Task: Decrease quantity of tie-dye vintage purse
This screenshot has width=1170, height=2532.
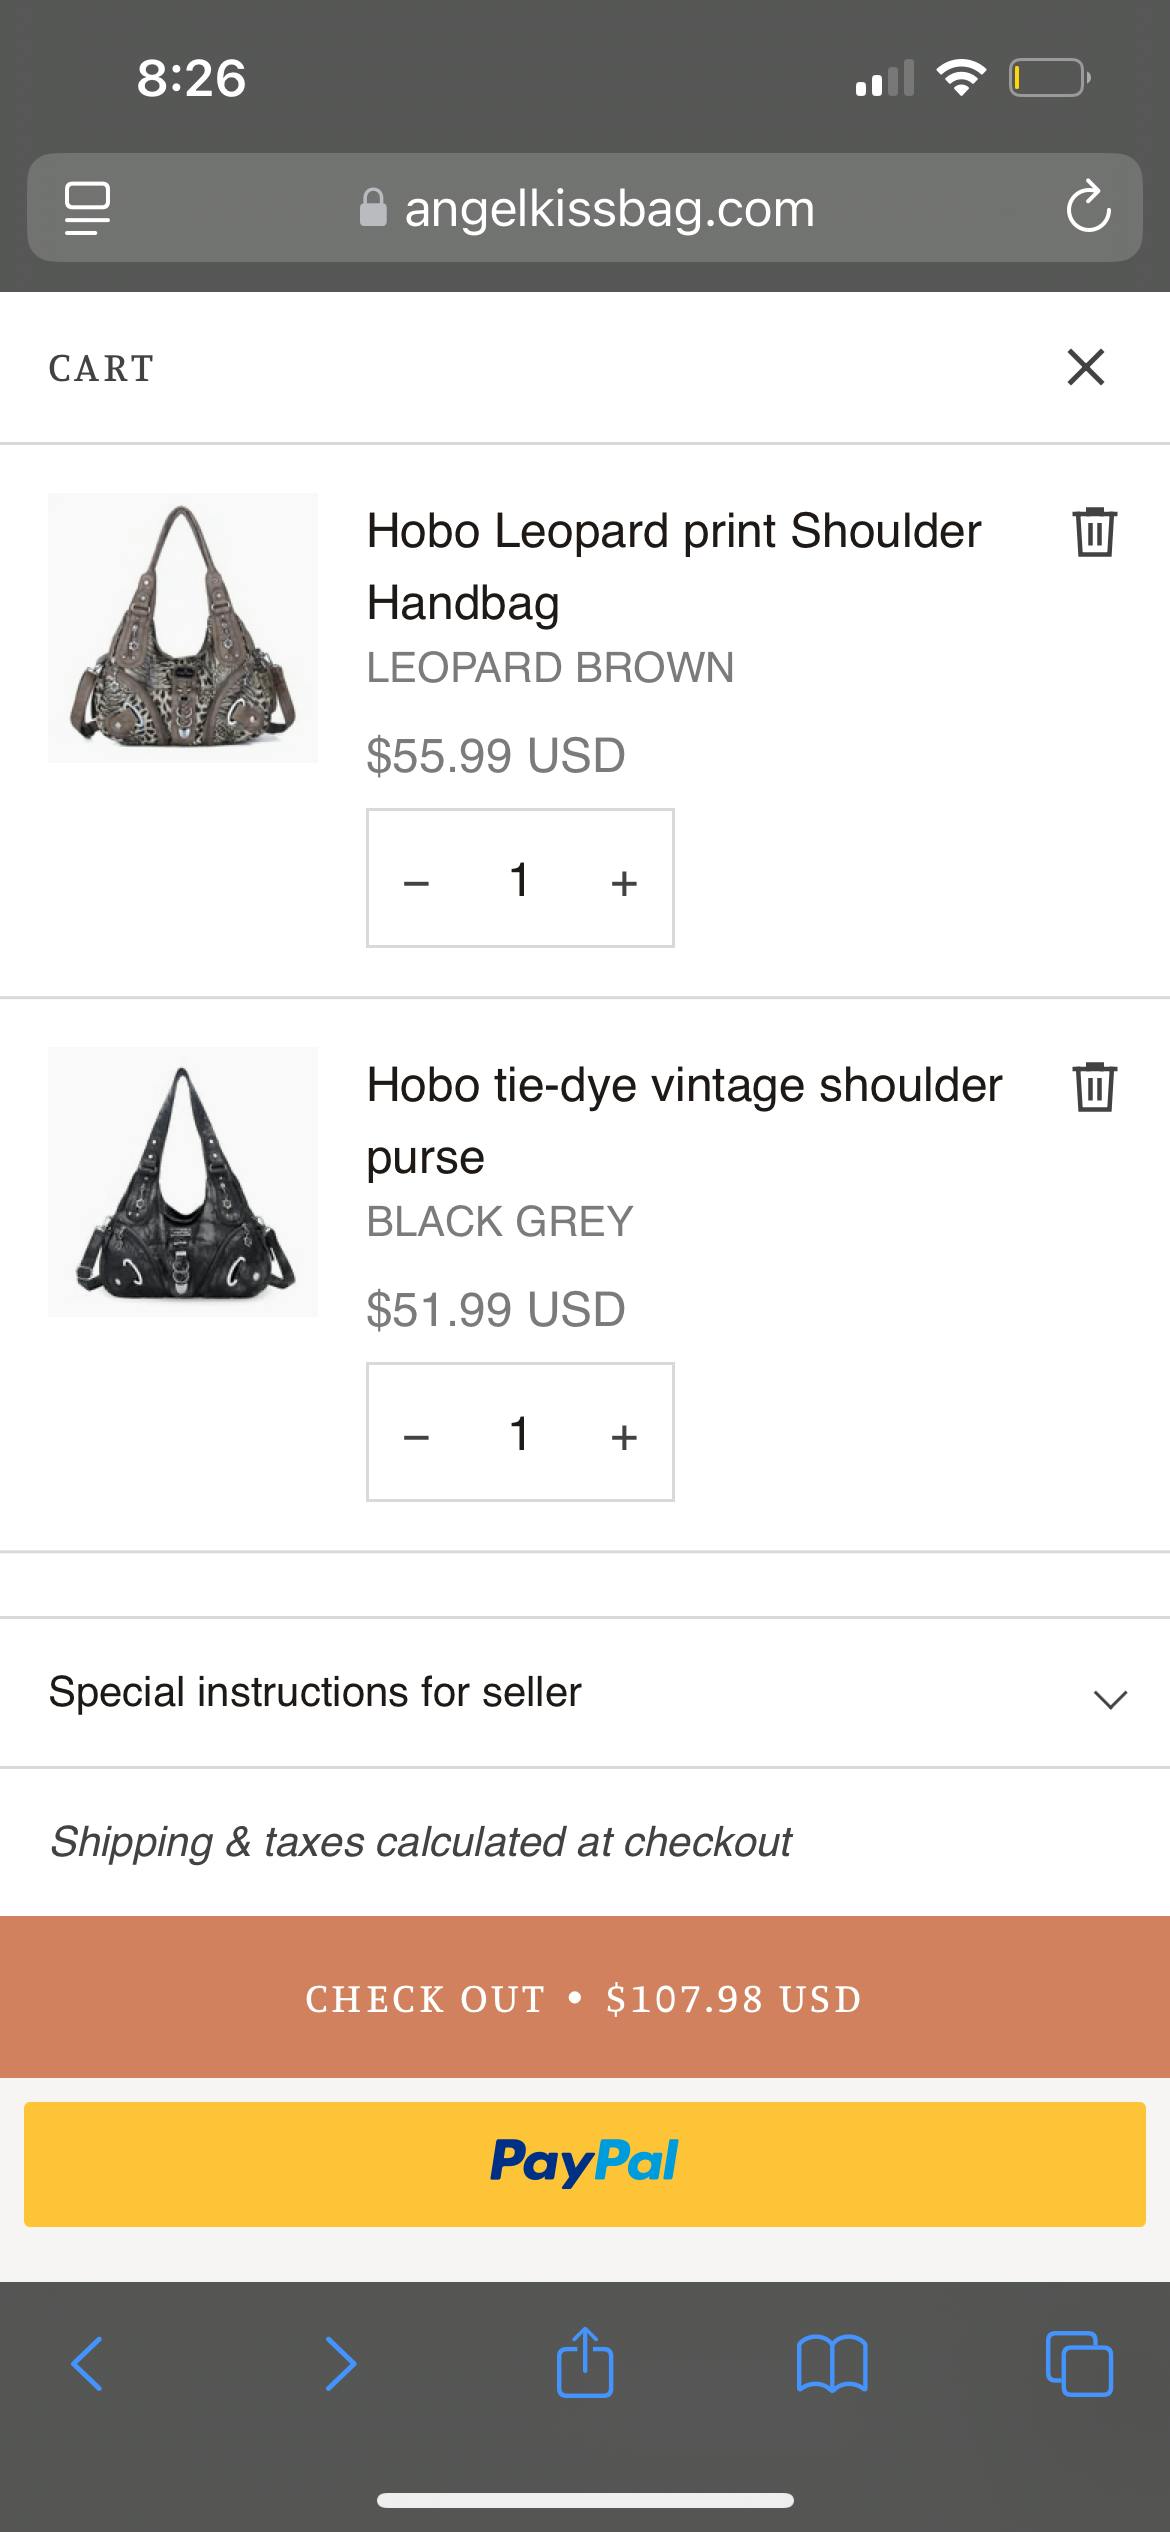Action: click(x=416, y=1436)
